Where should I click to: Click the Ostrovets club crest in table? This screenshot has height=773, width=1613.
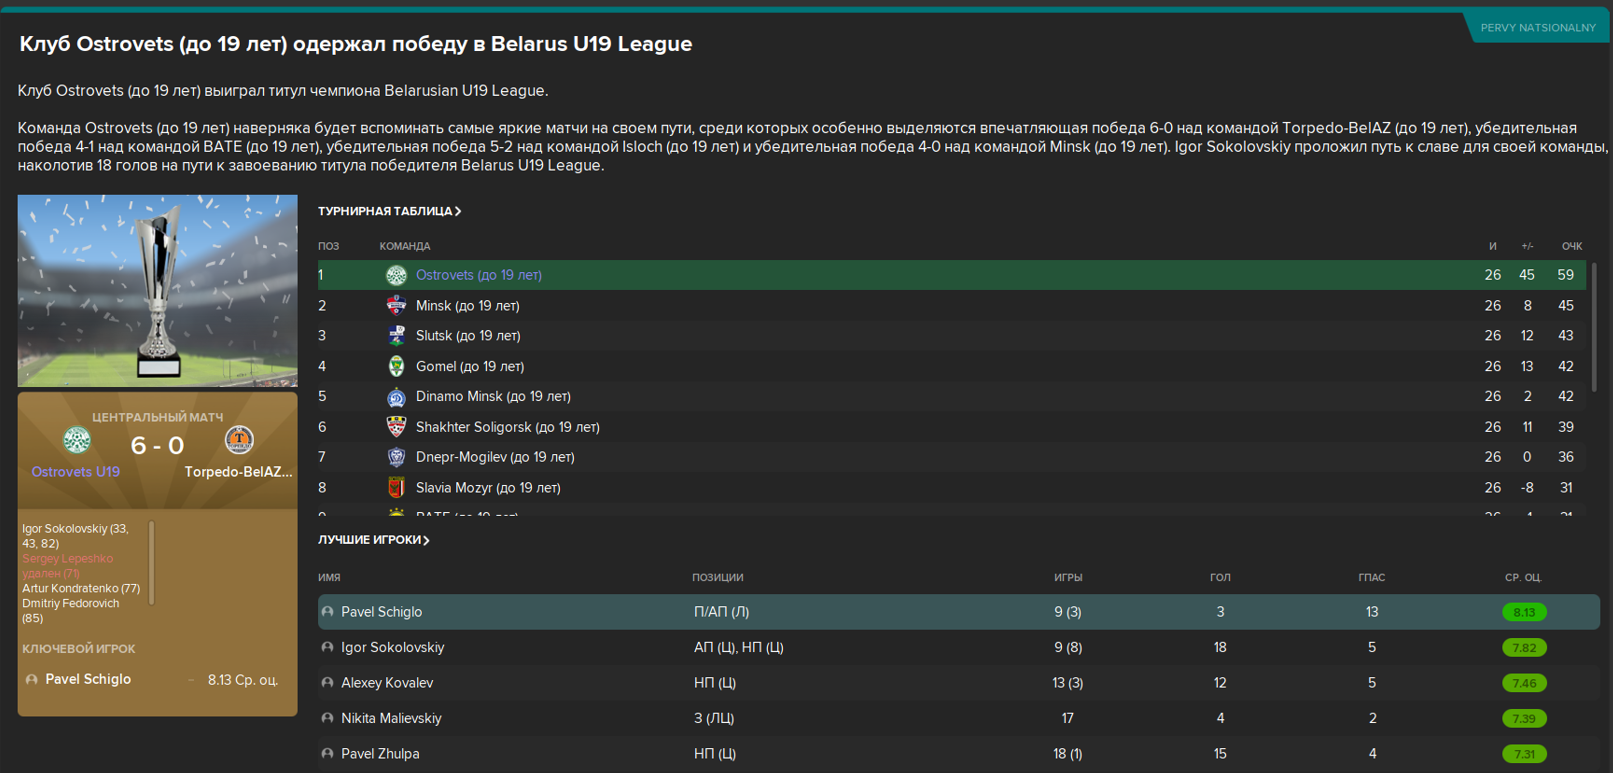tap(396, 275)
